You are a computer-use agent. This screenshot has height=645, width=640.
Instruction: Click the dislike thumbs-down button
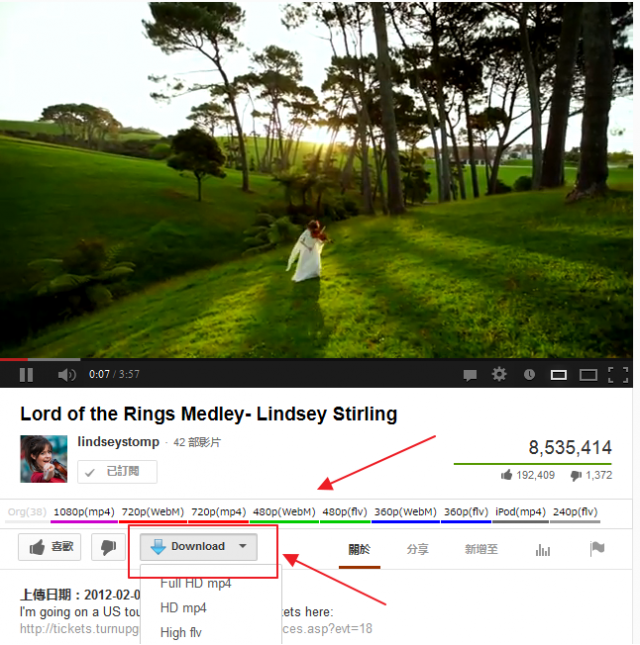pyautogui.click(x=108, y=547)
